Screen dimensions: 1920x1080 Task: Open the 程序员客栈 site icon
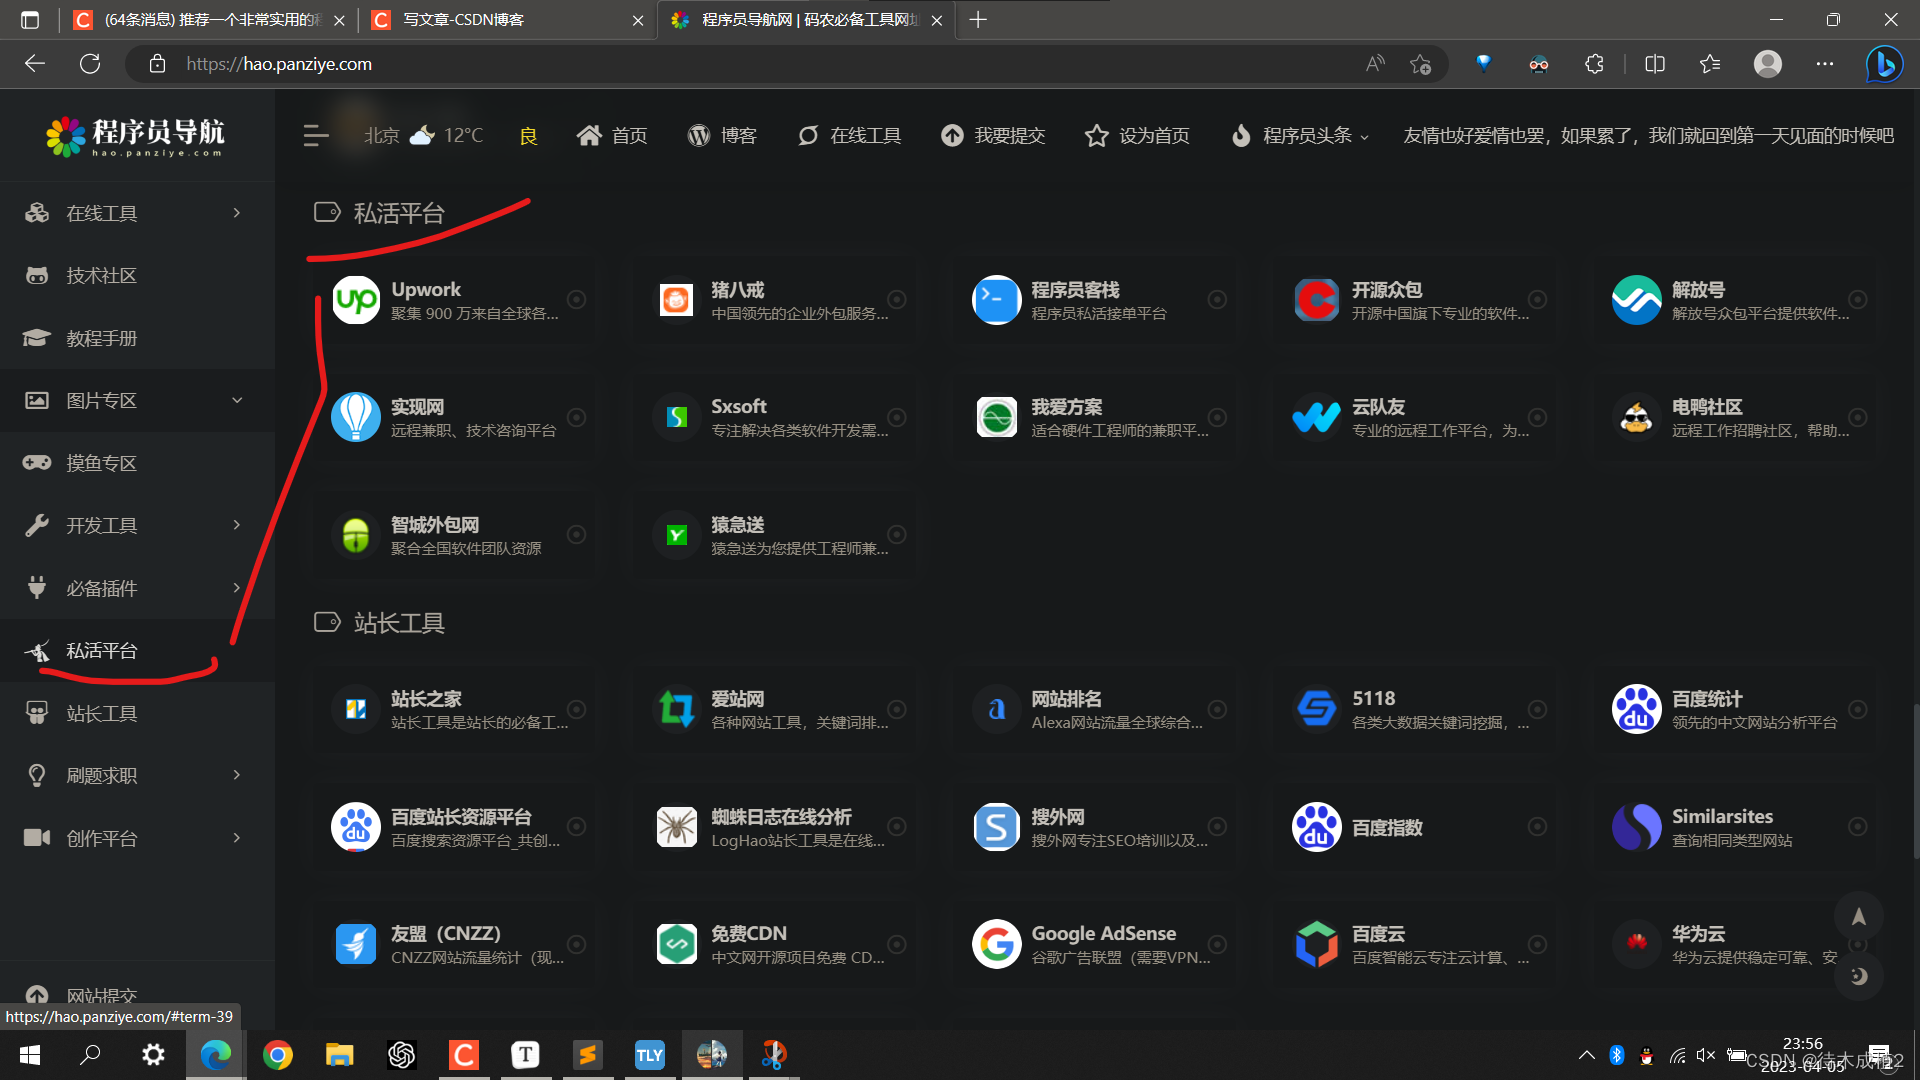(996, 300)
